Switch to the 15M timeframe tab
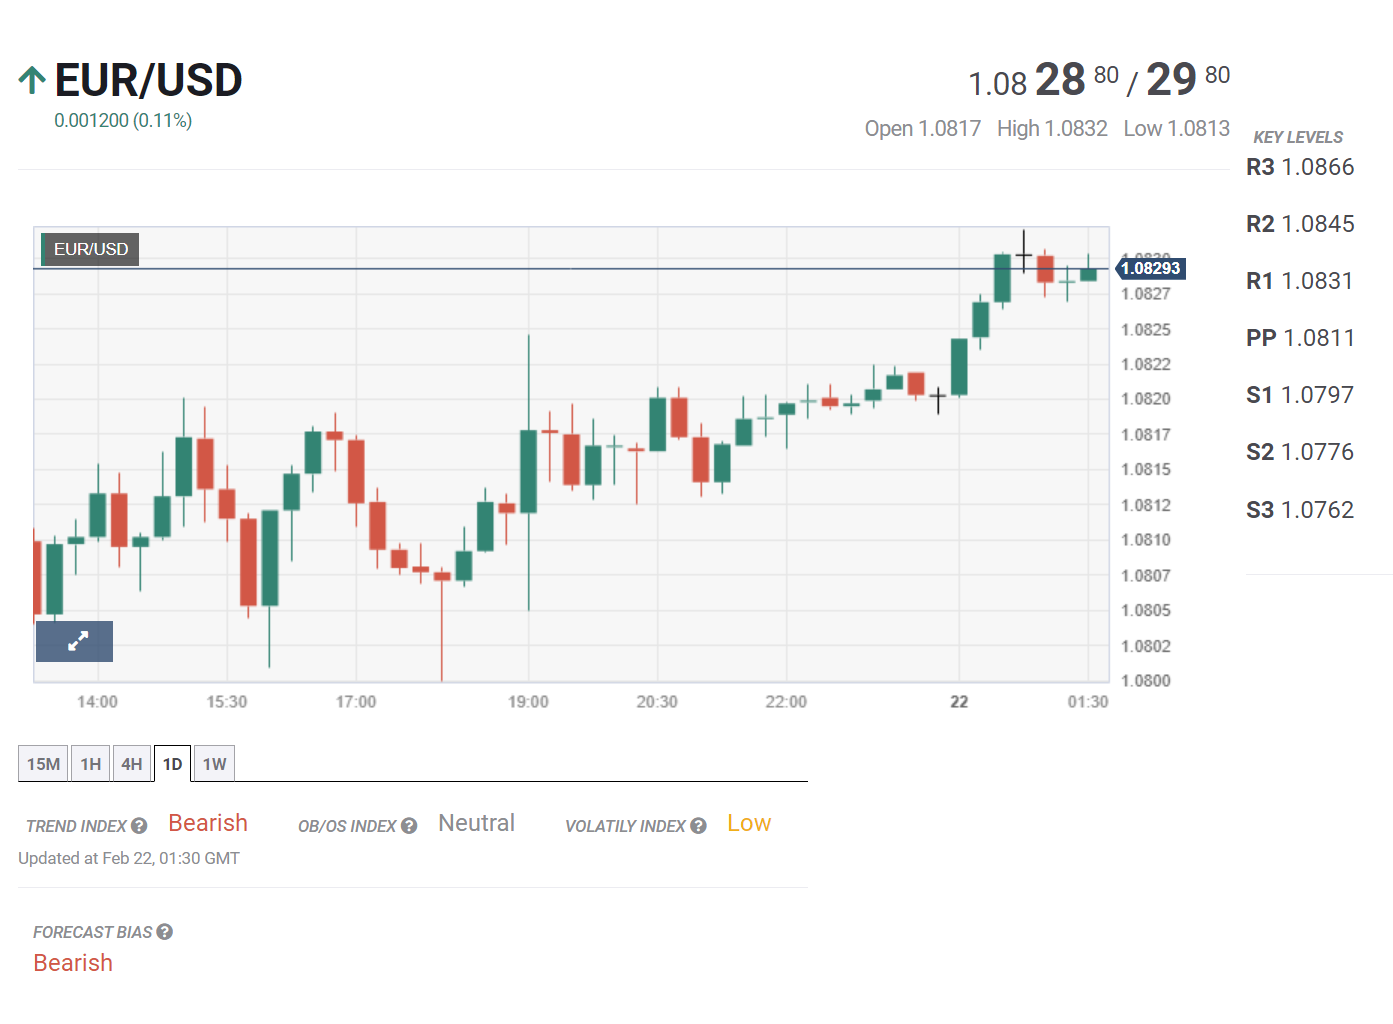 point(43,764)
